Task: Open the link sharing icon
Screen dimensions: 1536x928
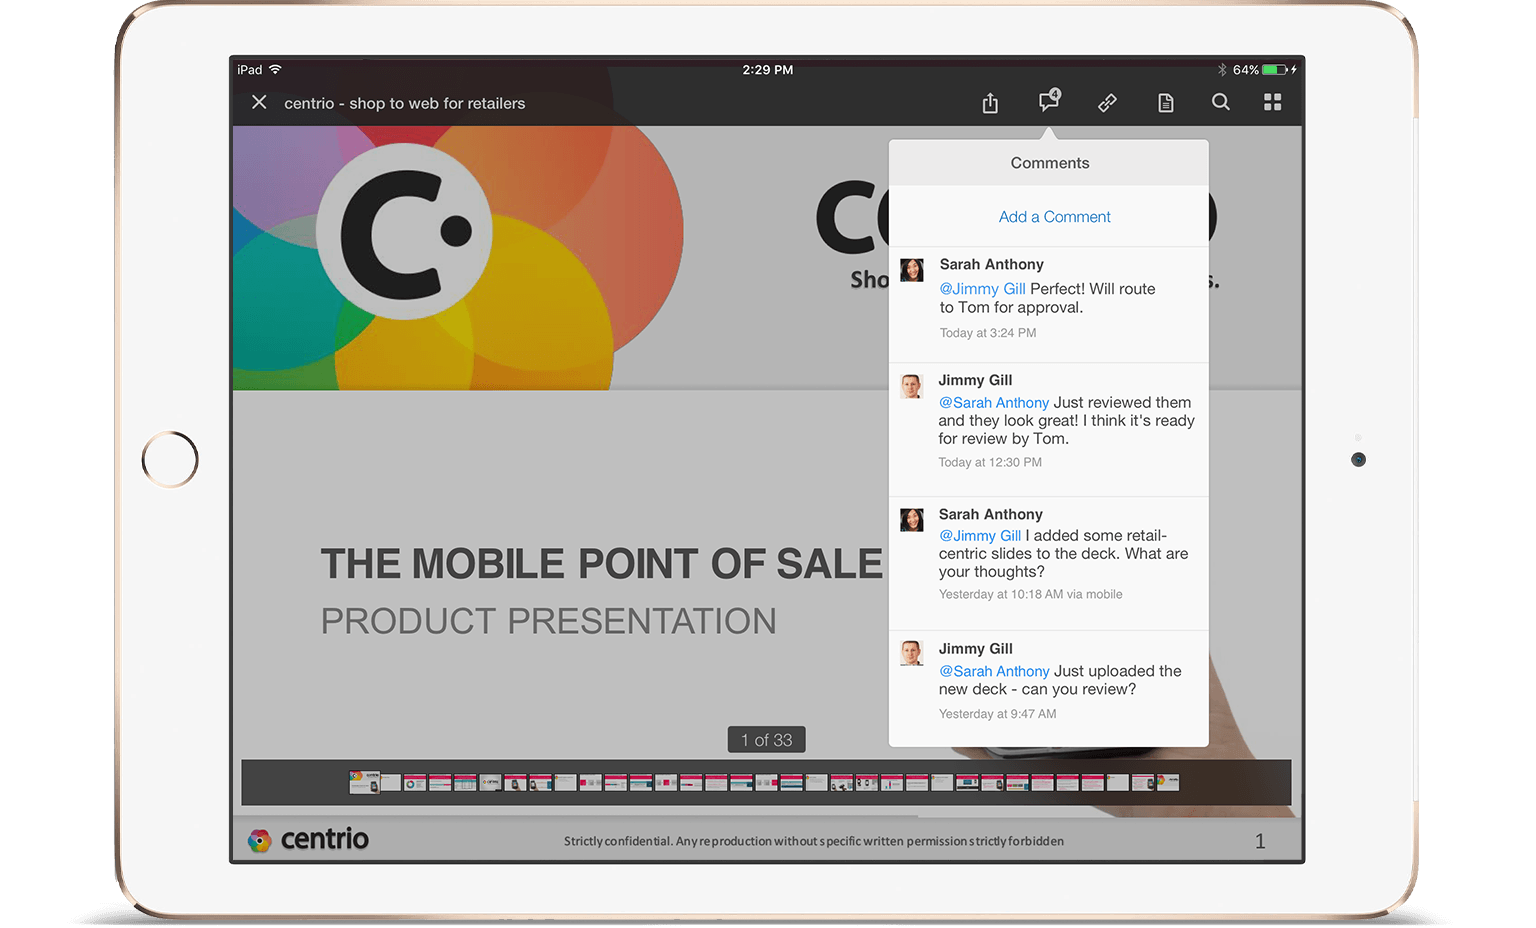Action: [x=1107, y=103]
